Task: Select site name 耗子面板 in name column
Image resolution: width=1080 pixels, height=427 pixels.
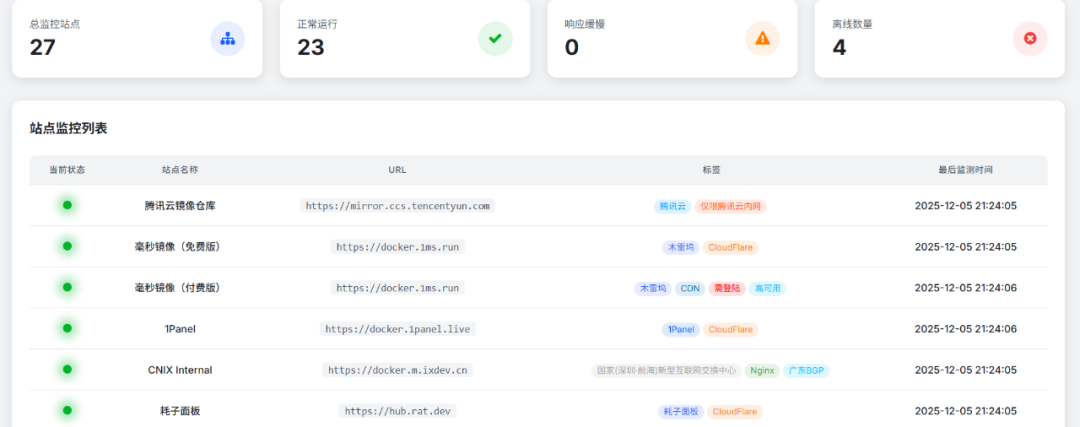Action: [x=180, y=411]
